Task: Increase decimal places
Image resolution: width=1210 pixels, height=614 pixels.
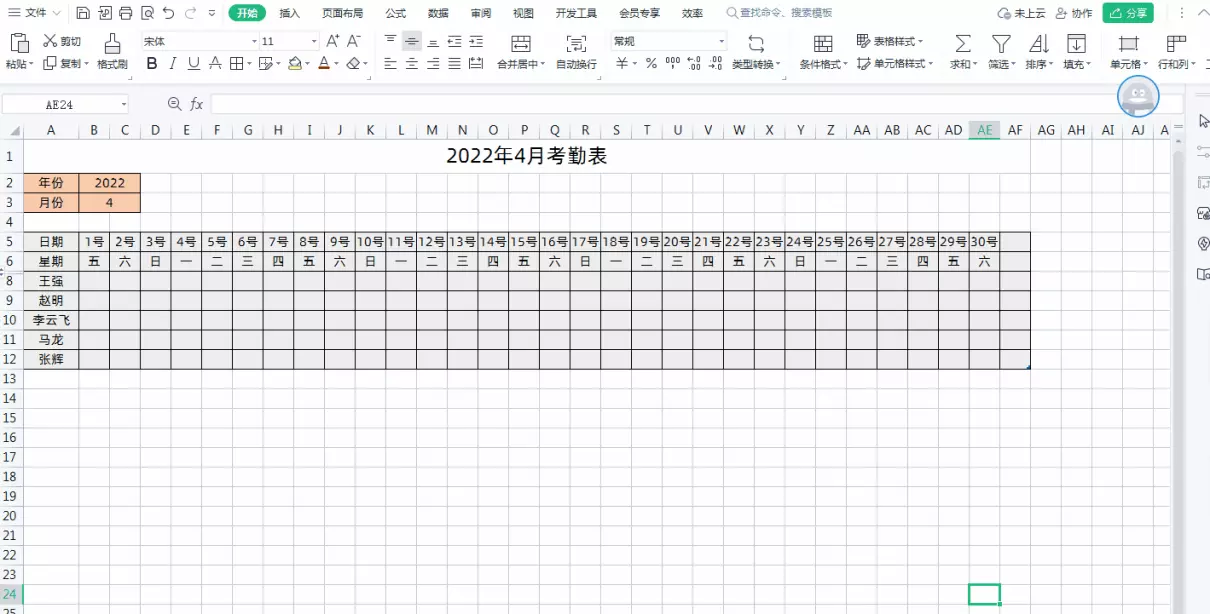Action: tap(694, 63)
